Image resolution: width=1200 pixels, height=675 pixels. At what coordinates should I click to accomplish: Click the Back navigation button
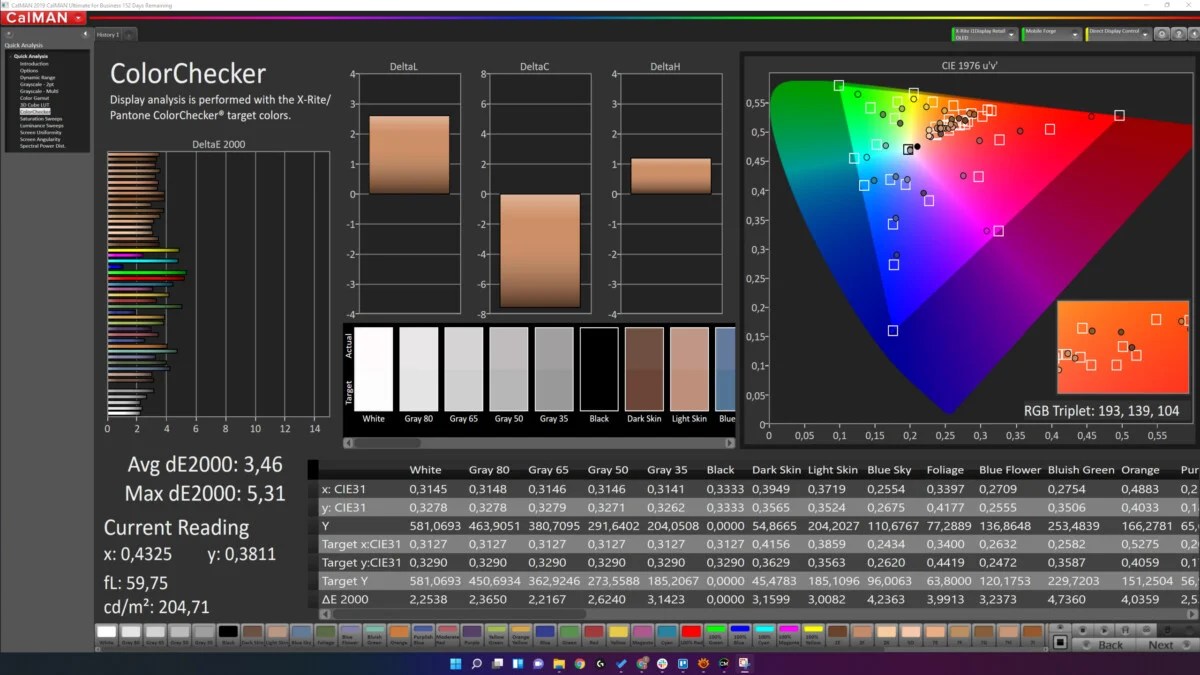pos(1104,645)
